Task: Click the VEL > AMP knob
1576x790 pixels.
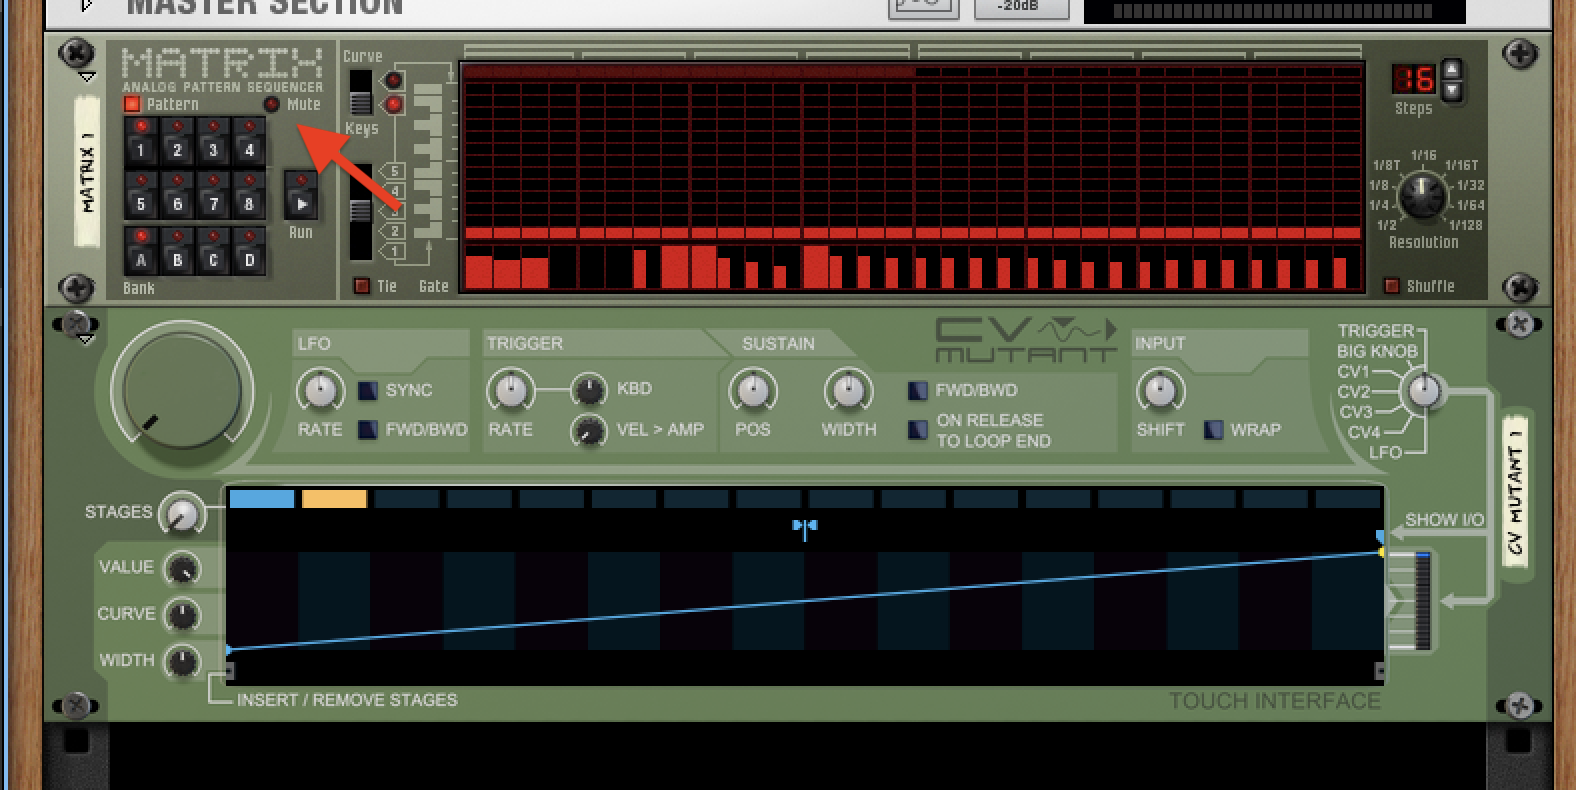Action: click(x=589, y=430)
